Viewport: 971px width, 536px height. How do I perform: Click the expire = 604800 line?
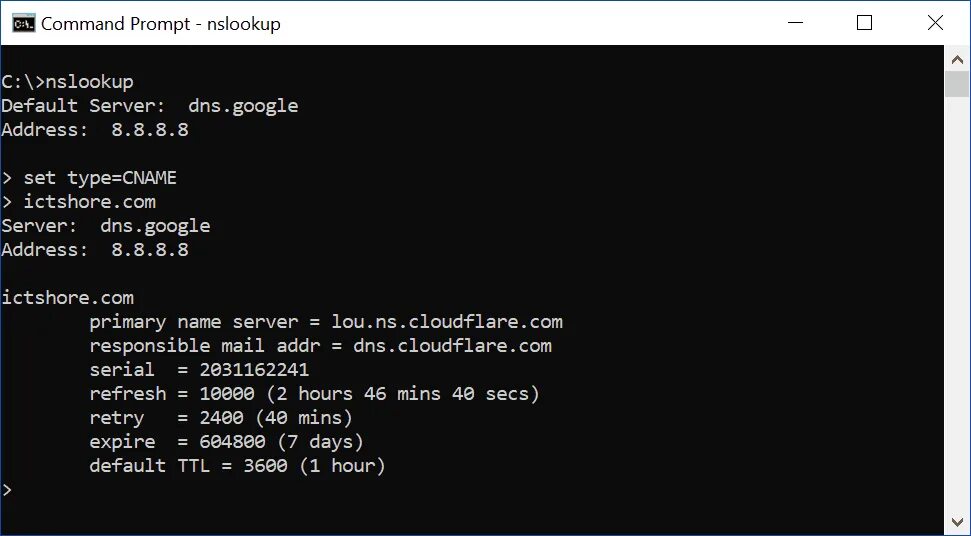226,442
